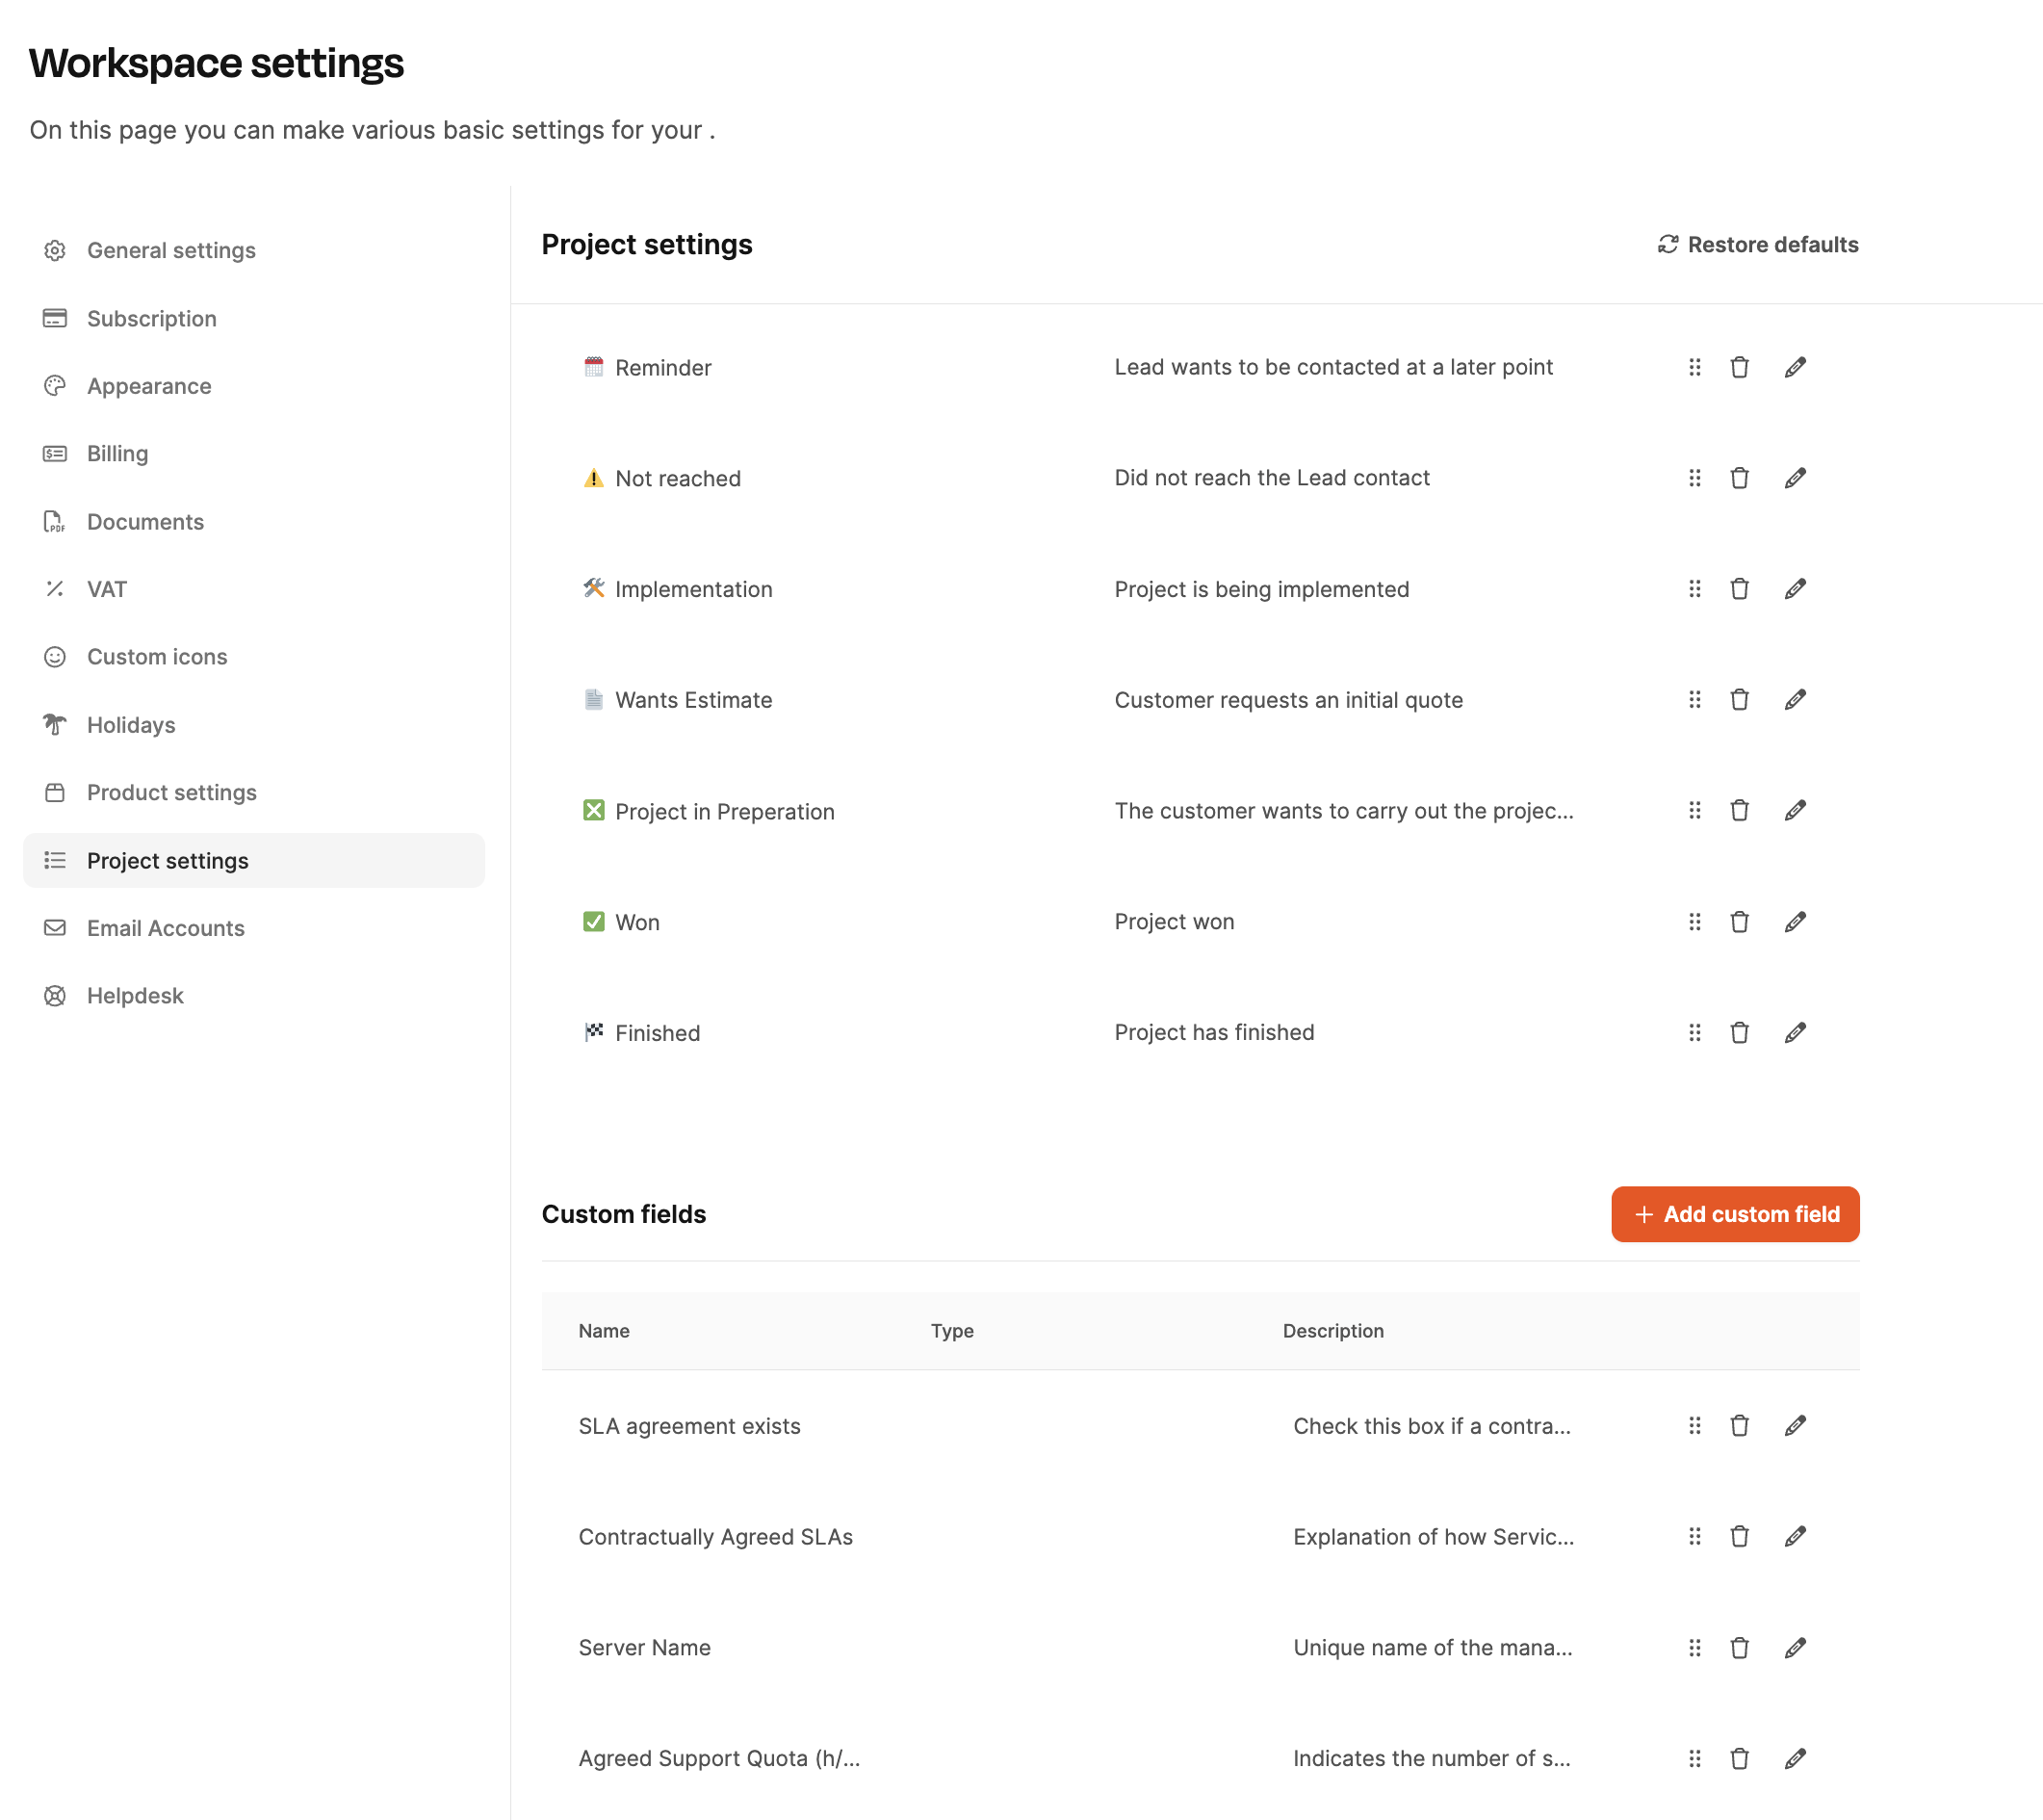Open General settings section
The height and width of the screenshot is (1820, 2043).
pos(171,250)
